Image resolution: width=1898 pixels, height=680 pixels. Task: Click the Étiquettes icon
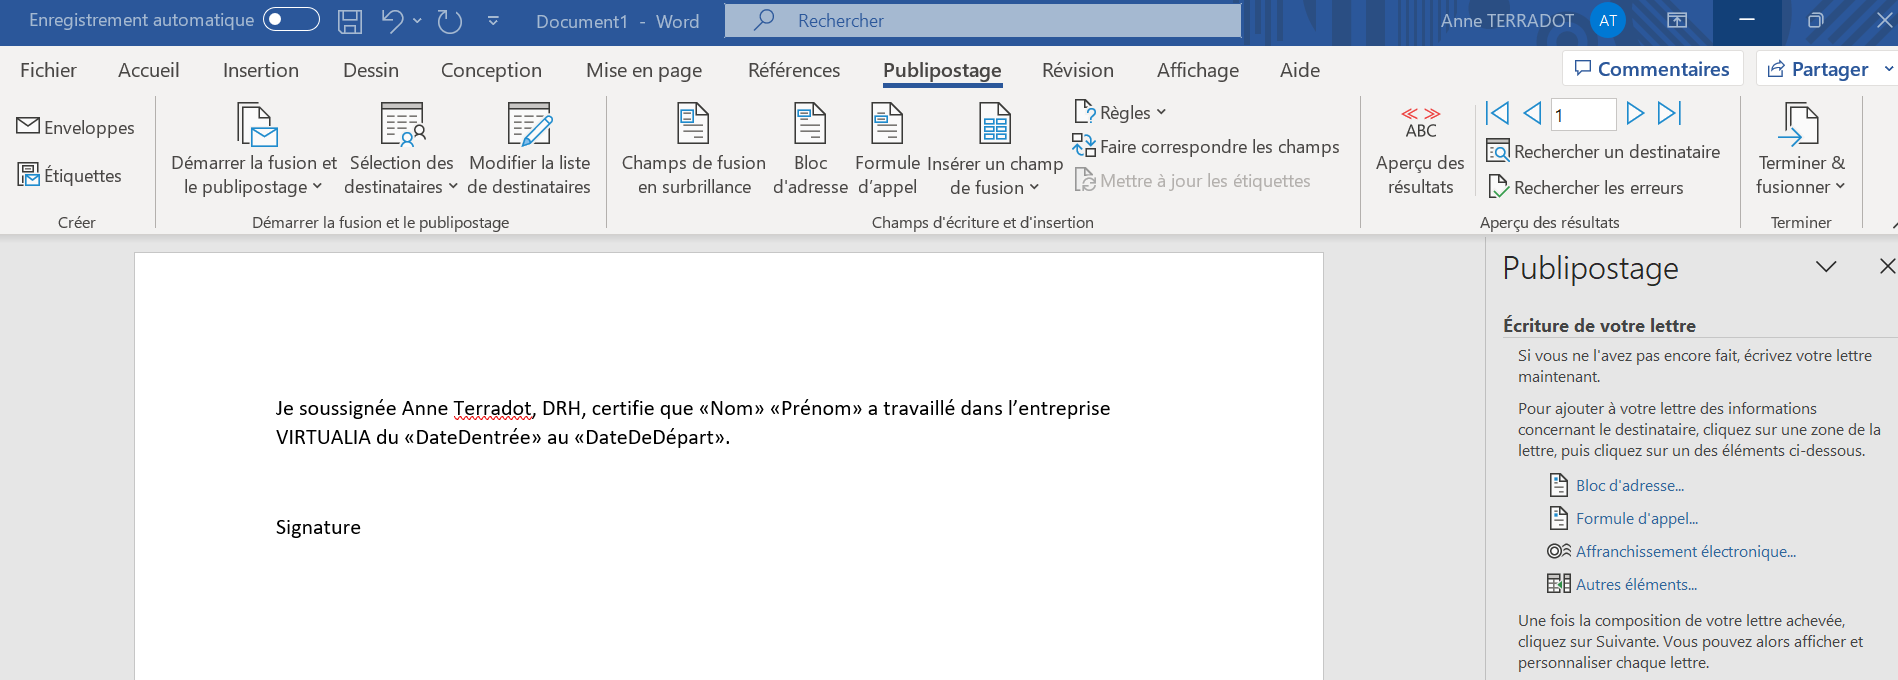pyautogui.click(x=28, y=175)
